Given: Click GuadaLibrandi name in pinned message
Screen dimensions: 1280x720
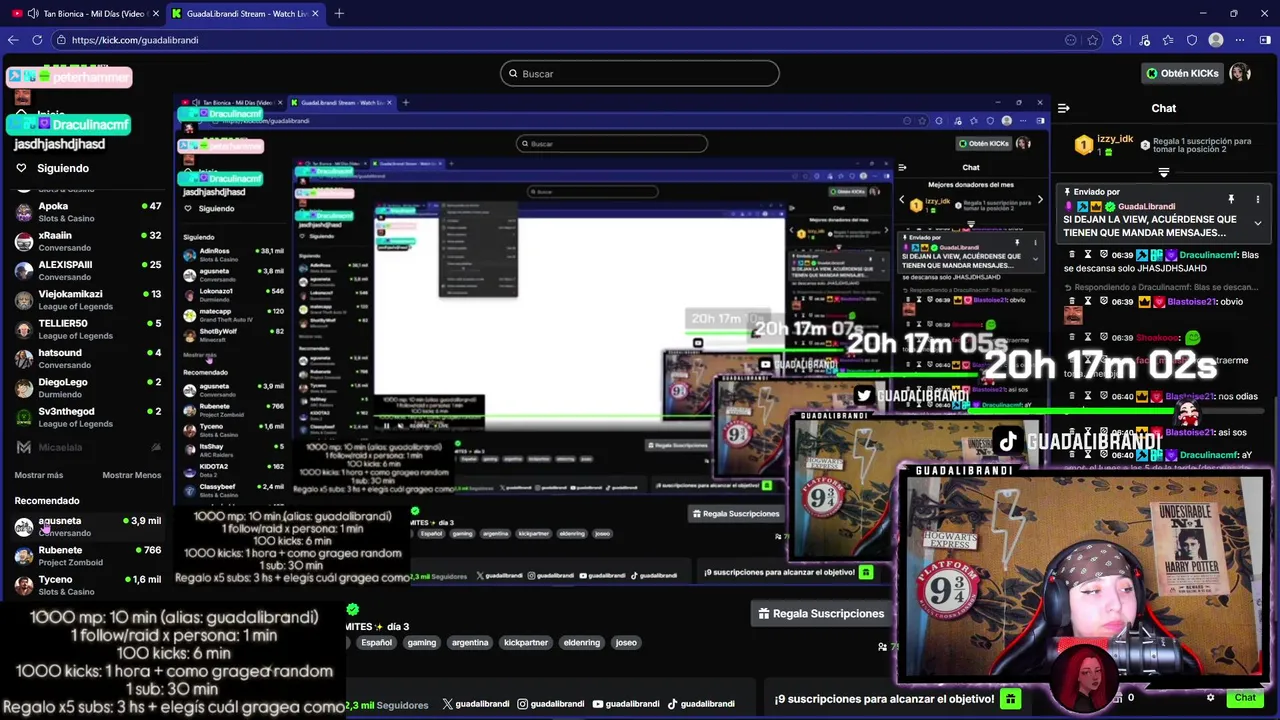Looking at the screenshot, I should (1146, 206).
